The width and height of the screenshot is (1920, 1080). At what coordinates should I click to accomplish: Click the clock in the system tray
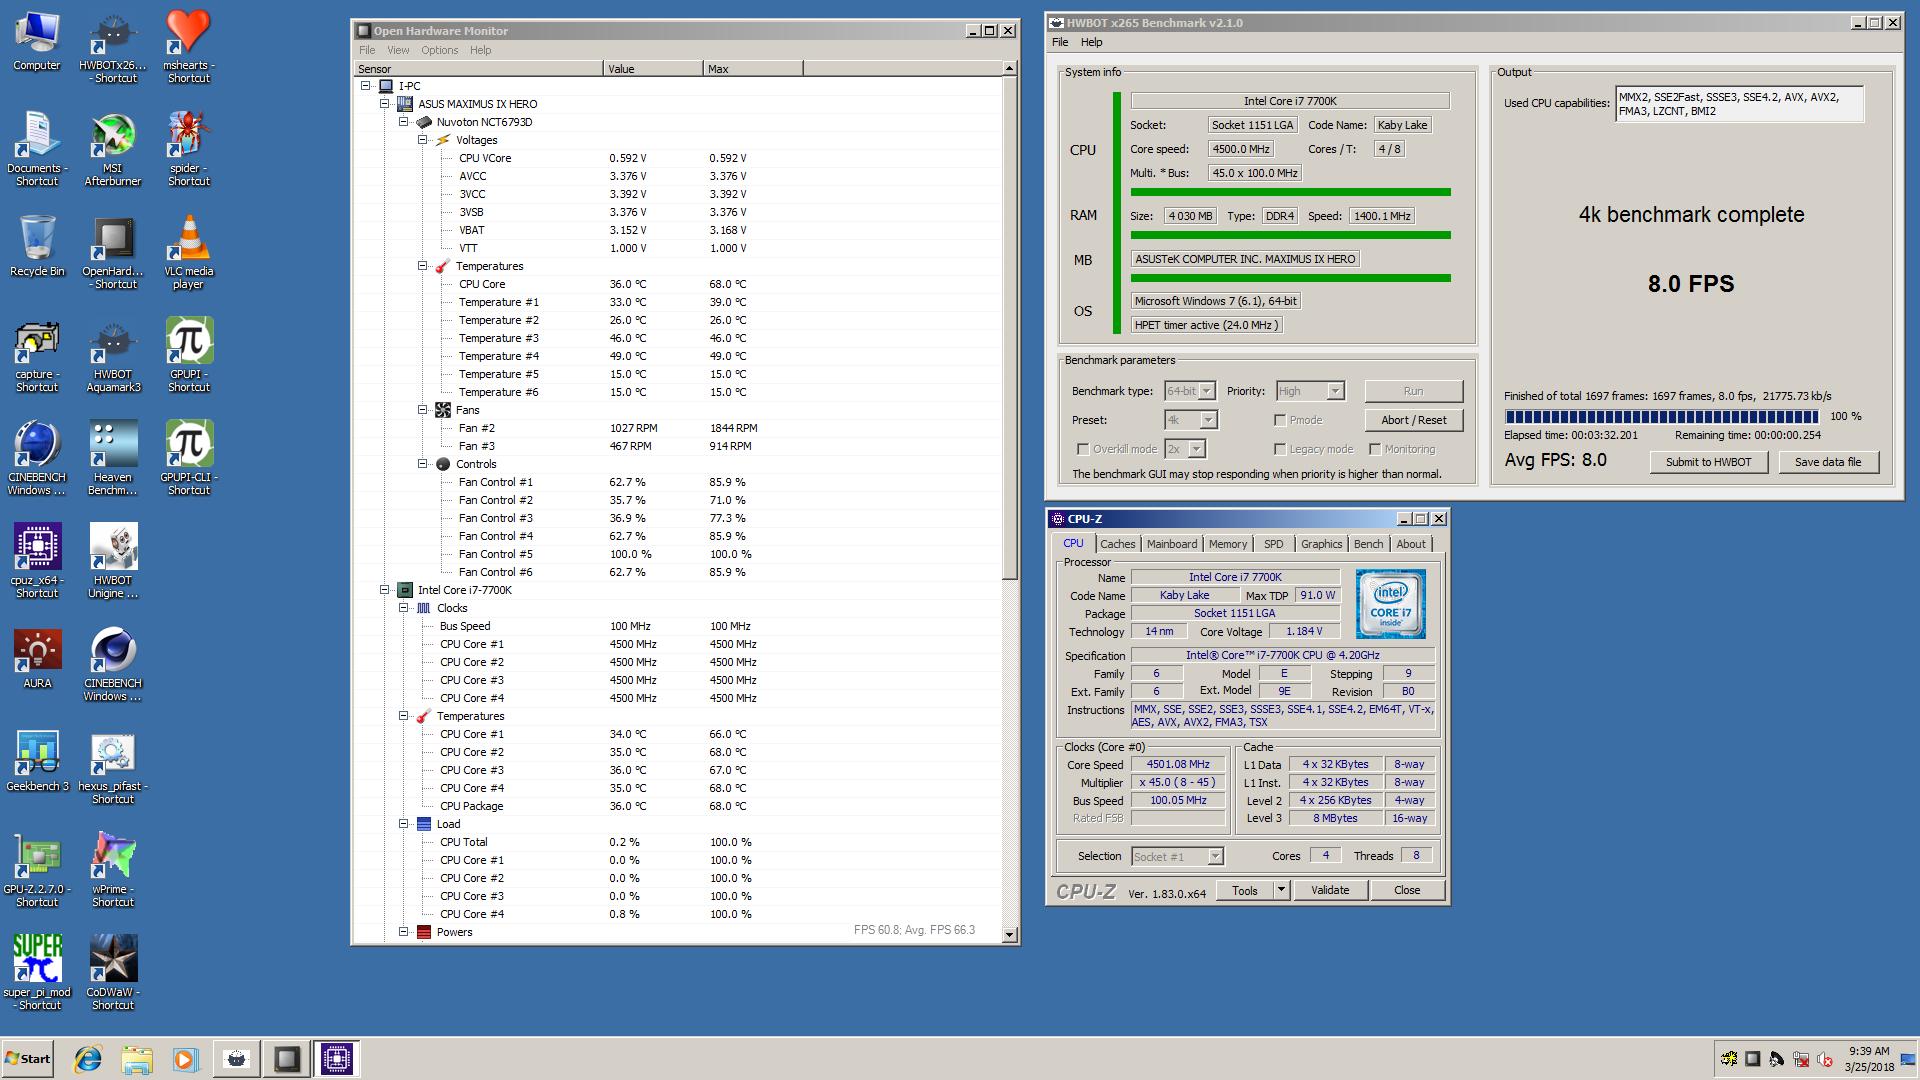click(x=1868, y=1059)
